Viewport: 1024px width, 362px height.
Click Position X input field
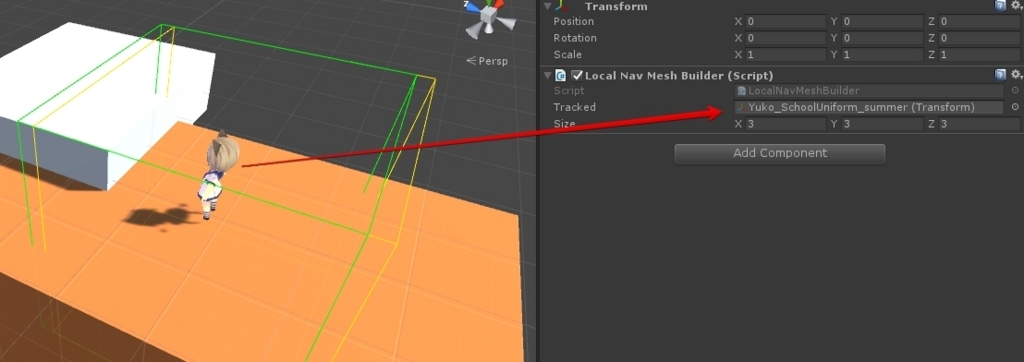tap(786, 22)
